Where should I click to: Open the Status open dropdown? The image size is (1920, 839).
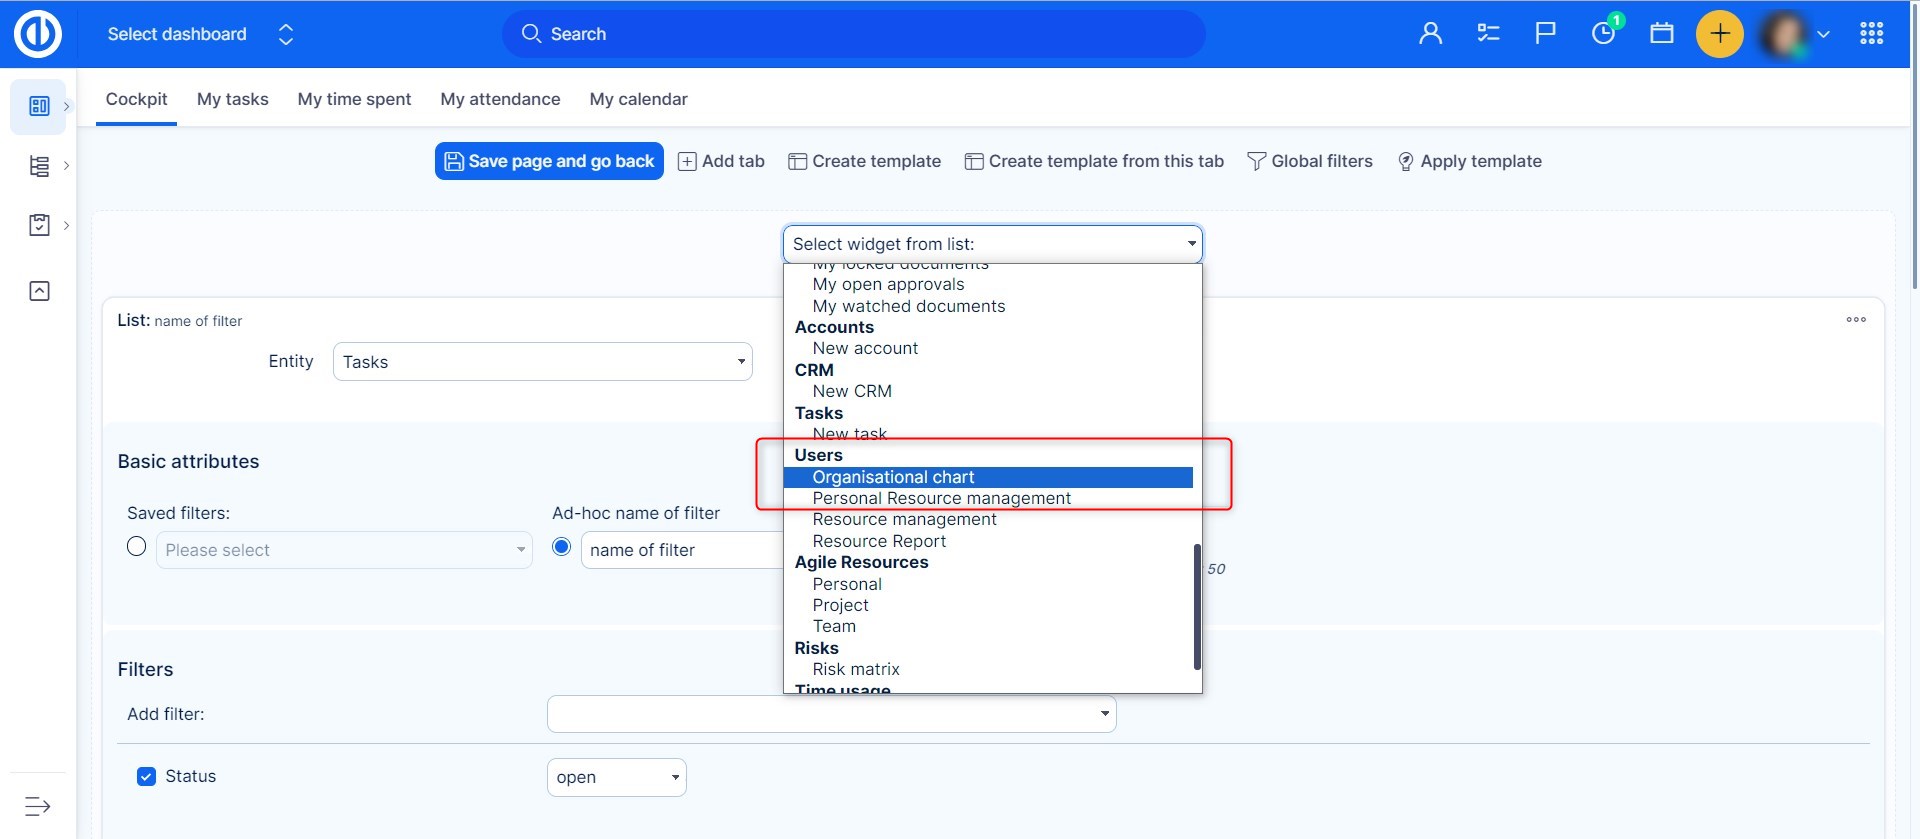pyautogui.click(x=616, y=778)
